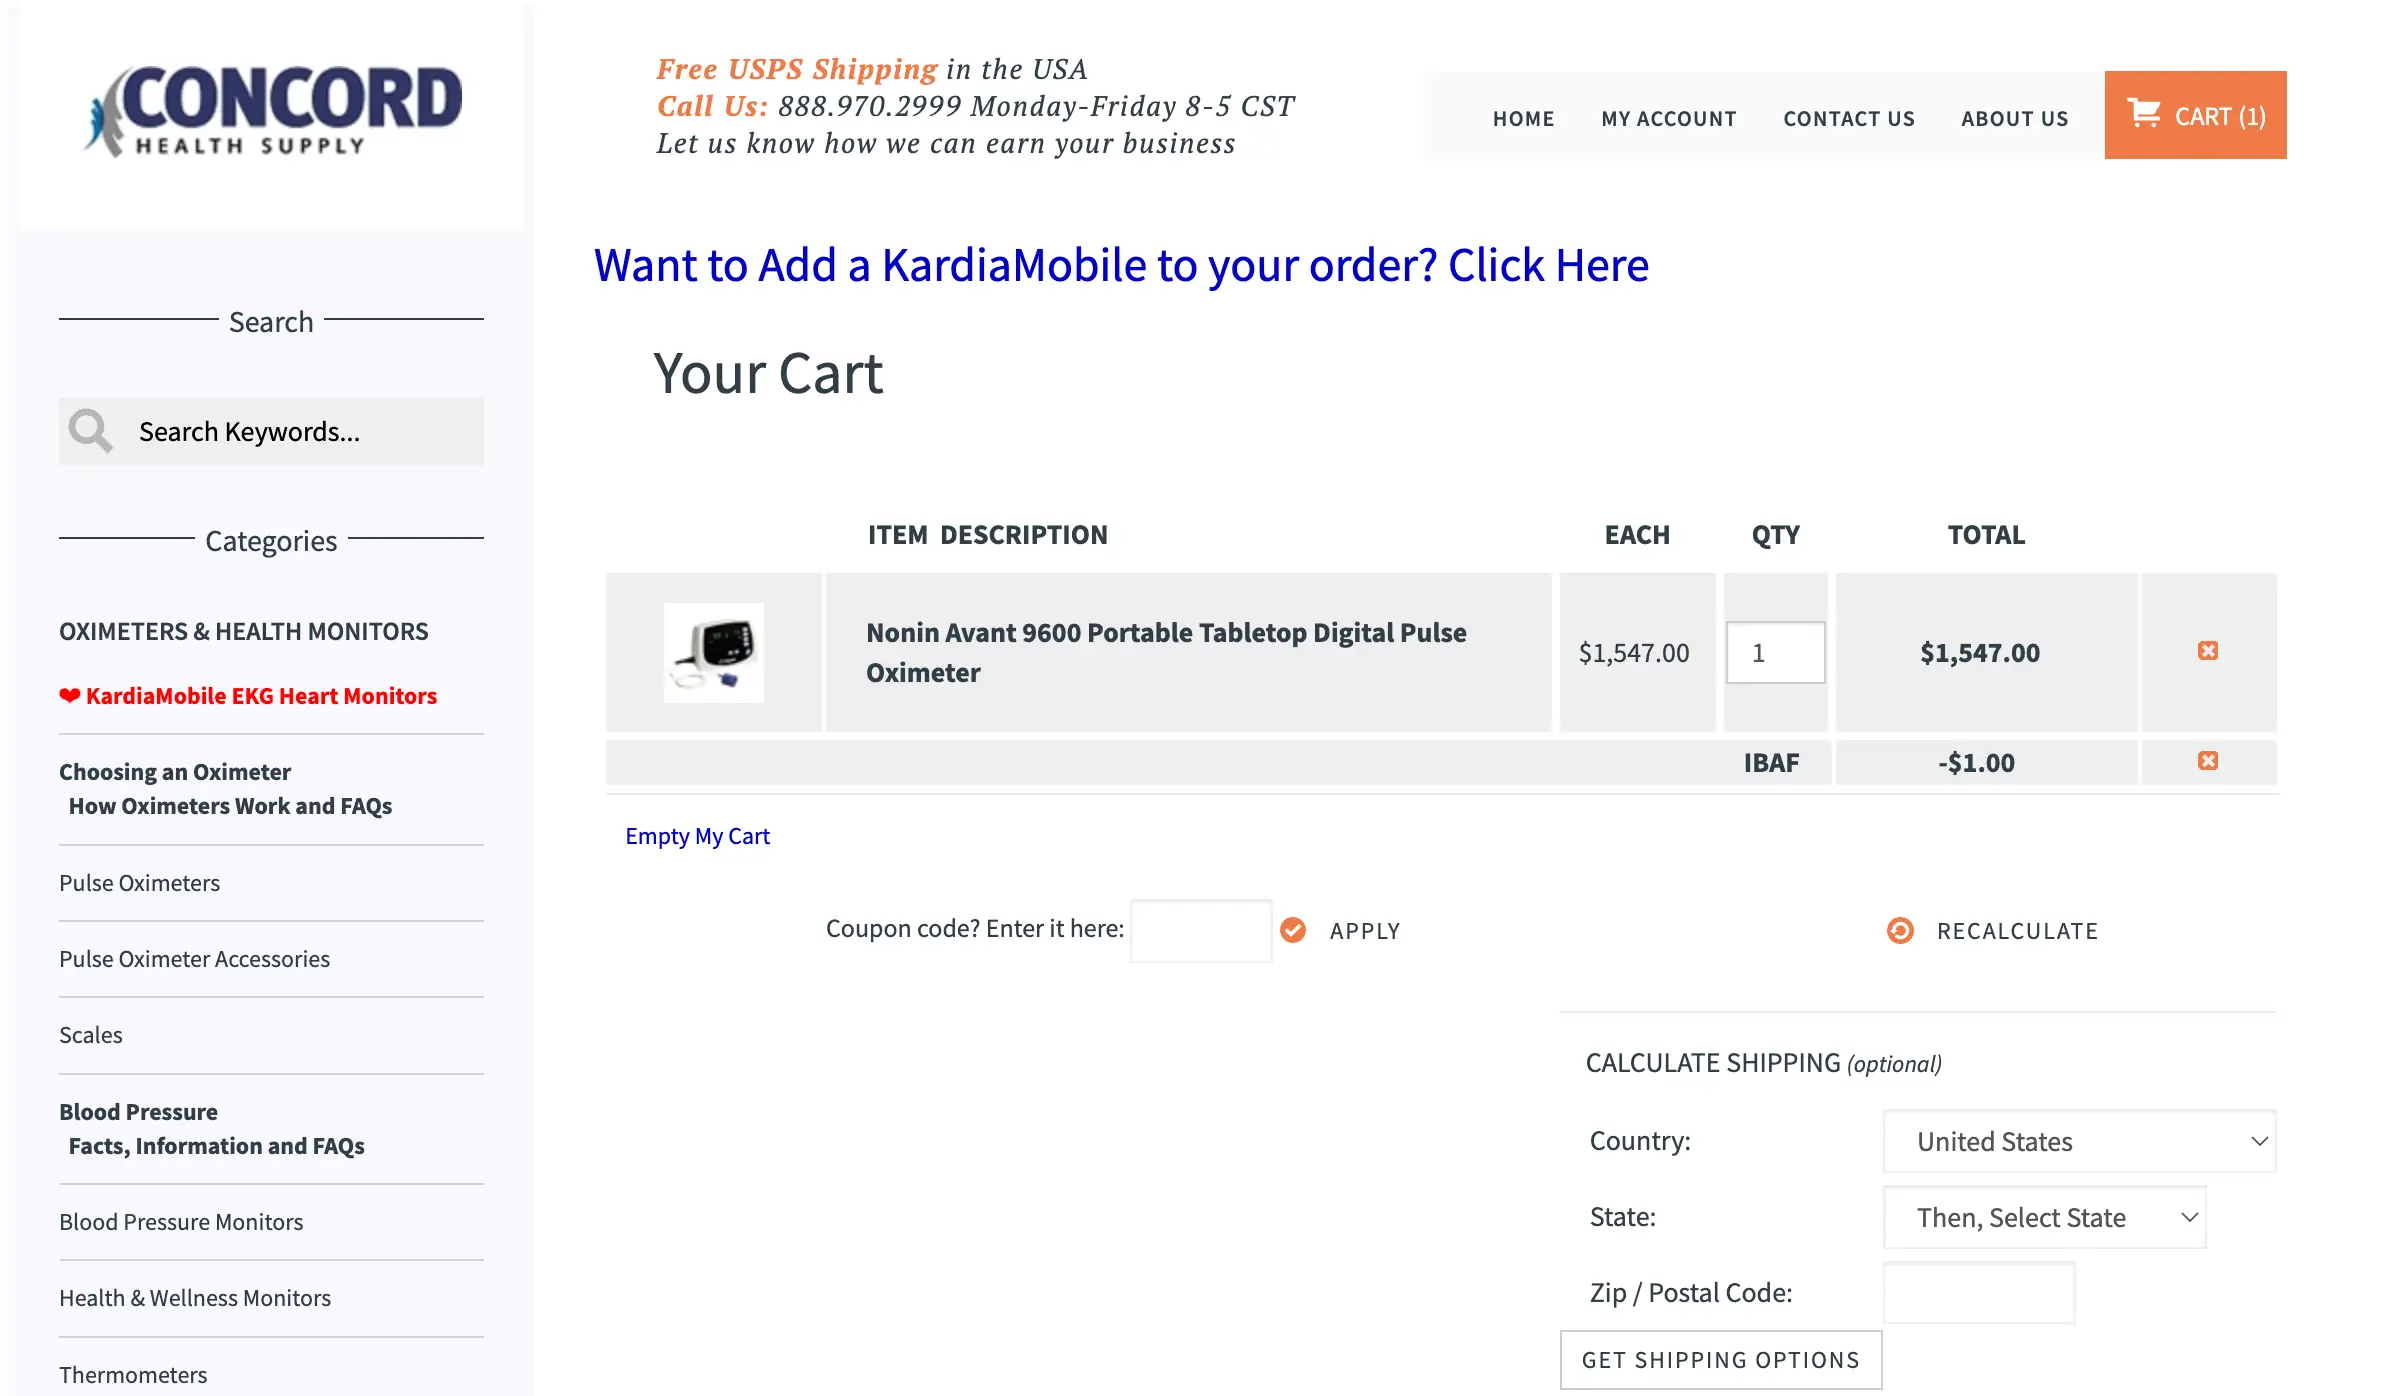2390x1396 pixels.
Task: Remove Nonin Avant 9600 item from cart
Action: click(x=2208, y=651)
